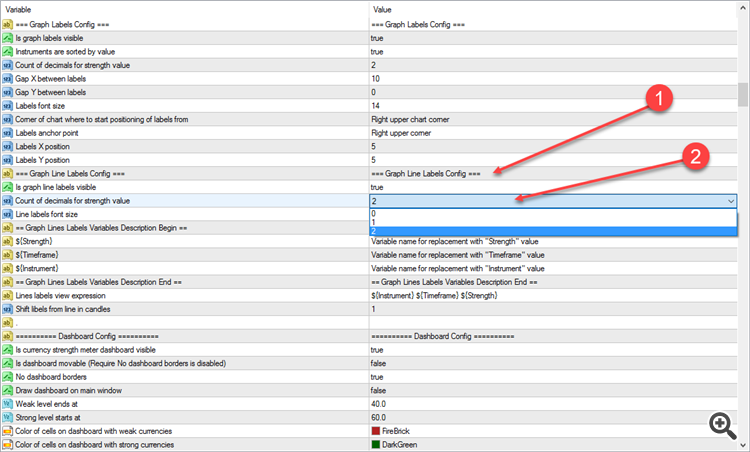Screen dimensions: 750x452
Task: Click the icon beside 'Lines labels view expression'
Action: pos(7,296)
